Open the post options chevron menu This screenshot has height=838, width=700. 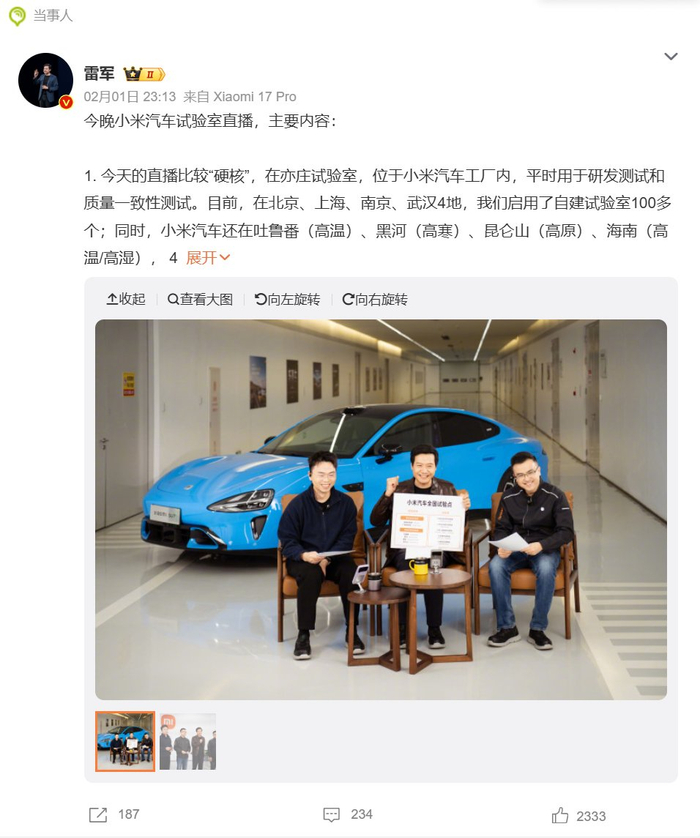click(671, 56)
